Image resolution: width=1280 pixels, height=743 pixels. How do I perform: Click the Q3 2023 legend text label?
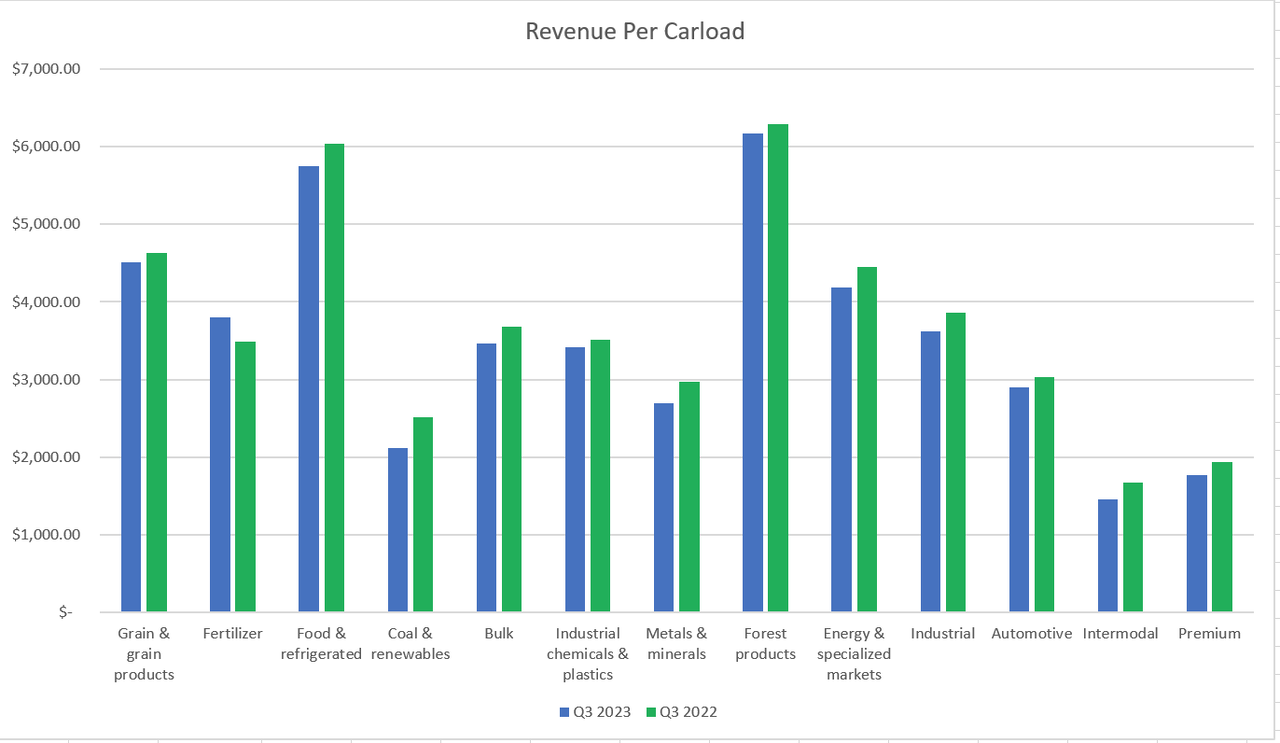pyautogui.click(x=601, y=713)
